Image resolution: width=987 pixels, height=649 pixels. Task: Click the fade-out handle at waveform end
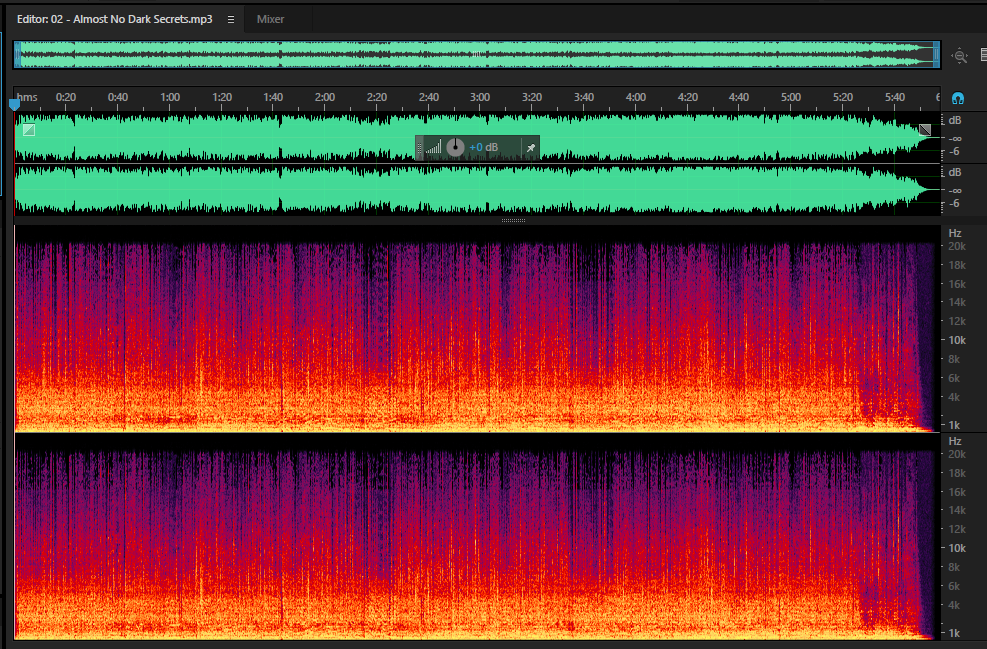(x=925, y=130)
